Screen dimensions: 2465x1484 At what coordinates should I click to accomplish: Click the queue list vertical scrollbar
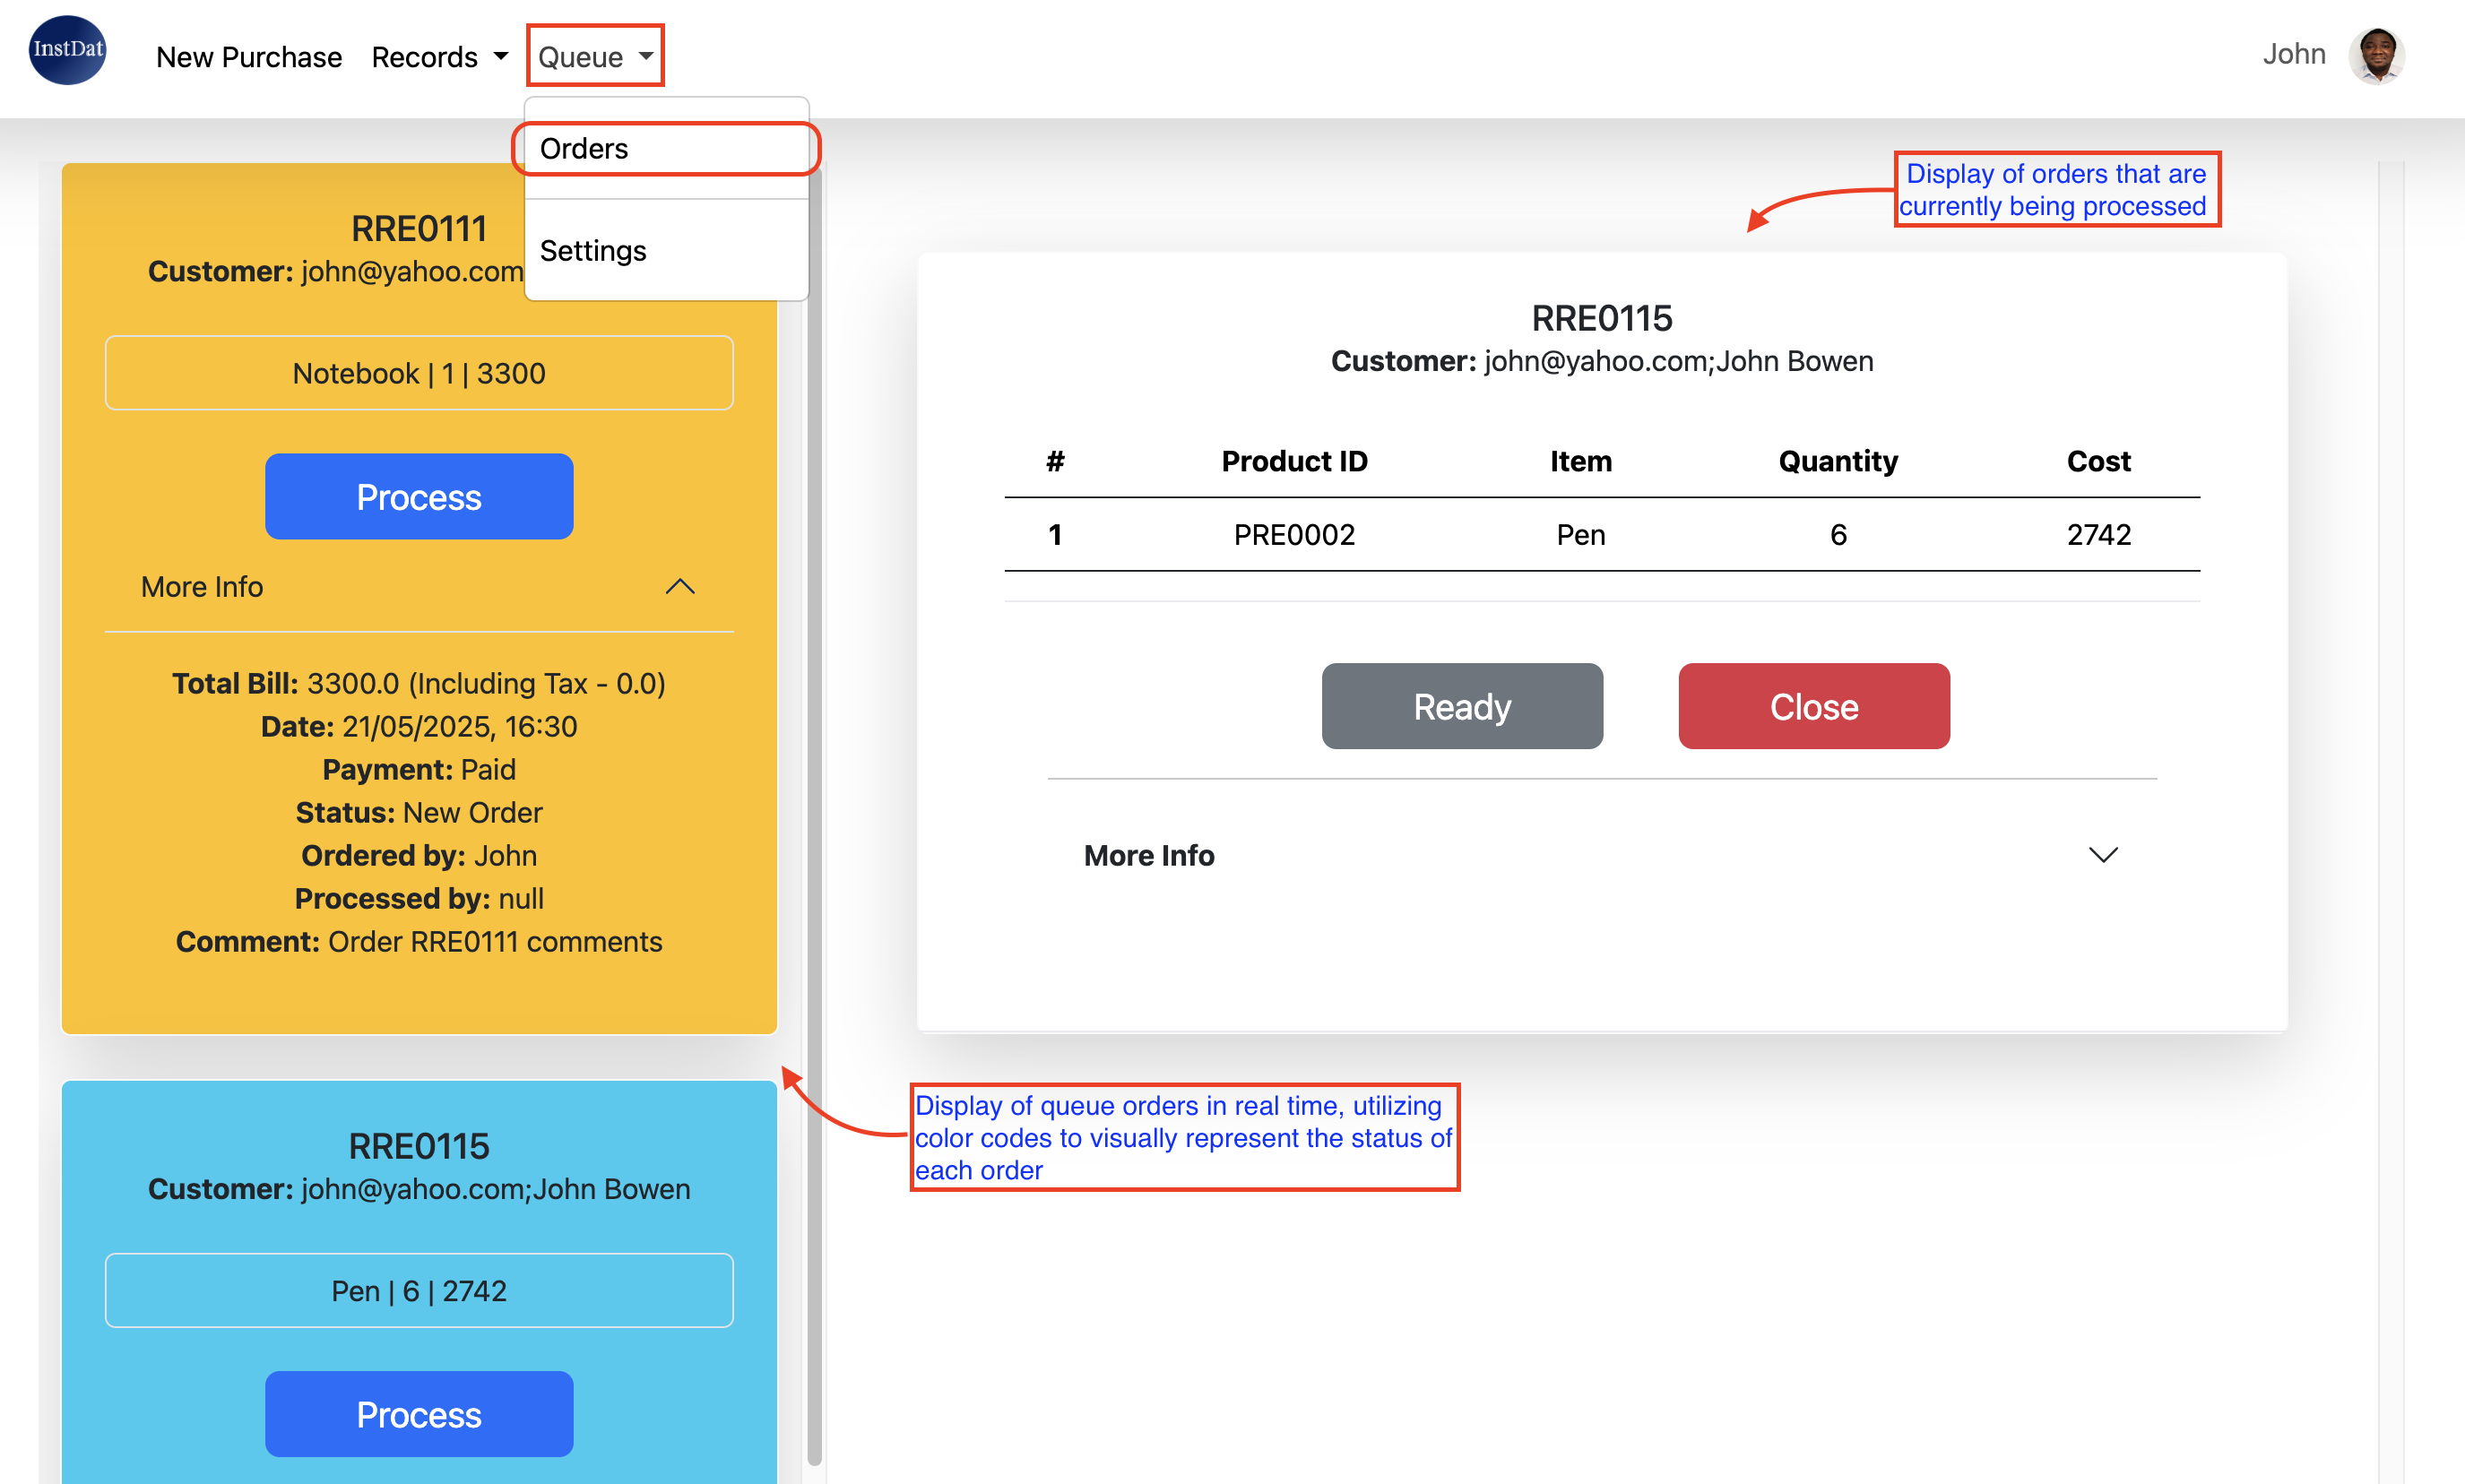point(814,800)
